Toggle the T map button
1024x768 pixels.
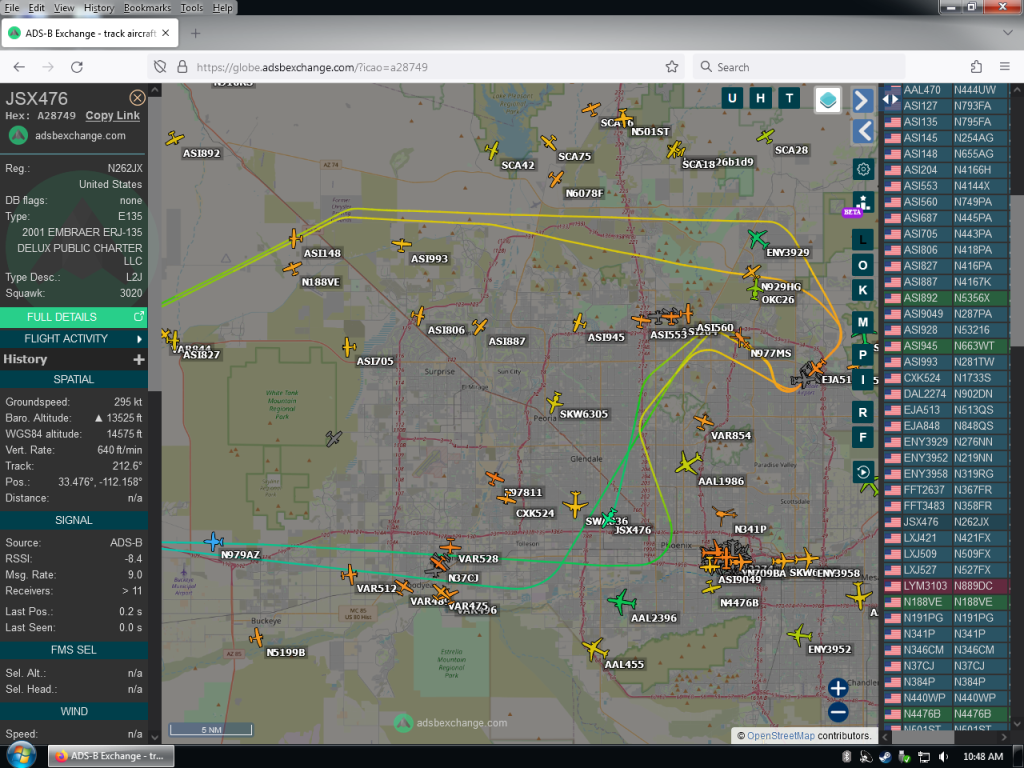[x=790, y=99]
